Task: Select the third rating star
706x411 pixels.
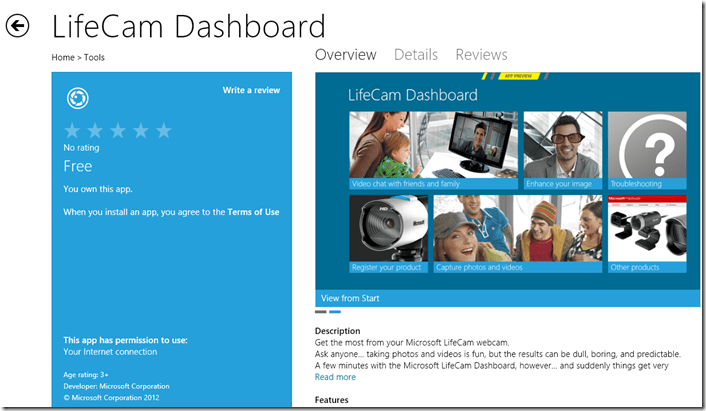Action: click(x=118, y=131)
